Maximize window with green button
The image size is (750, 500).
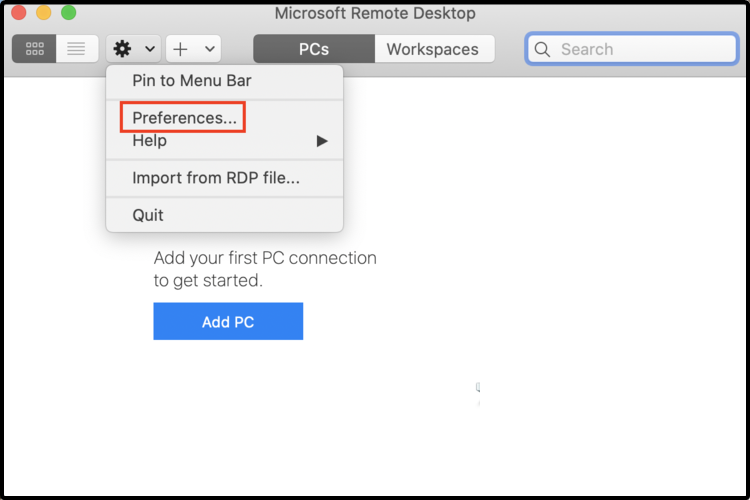tap(68, 13)
